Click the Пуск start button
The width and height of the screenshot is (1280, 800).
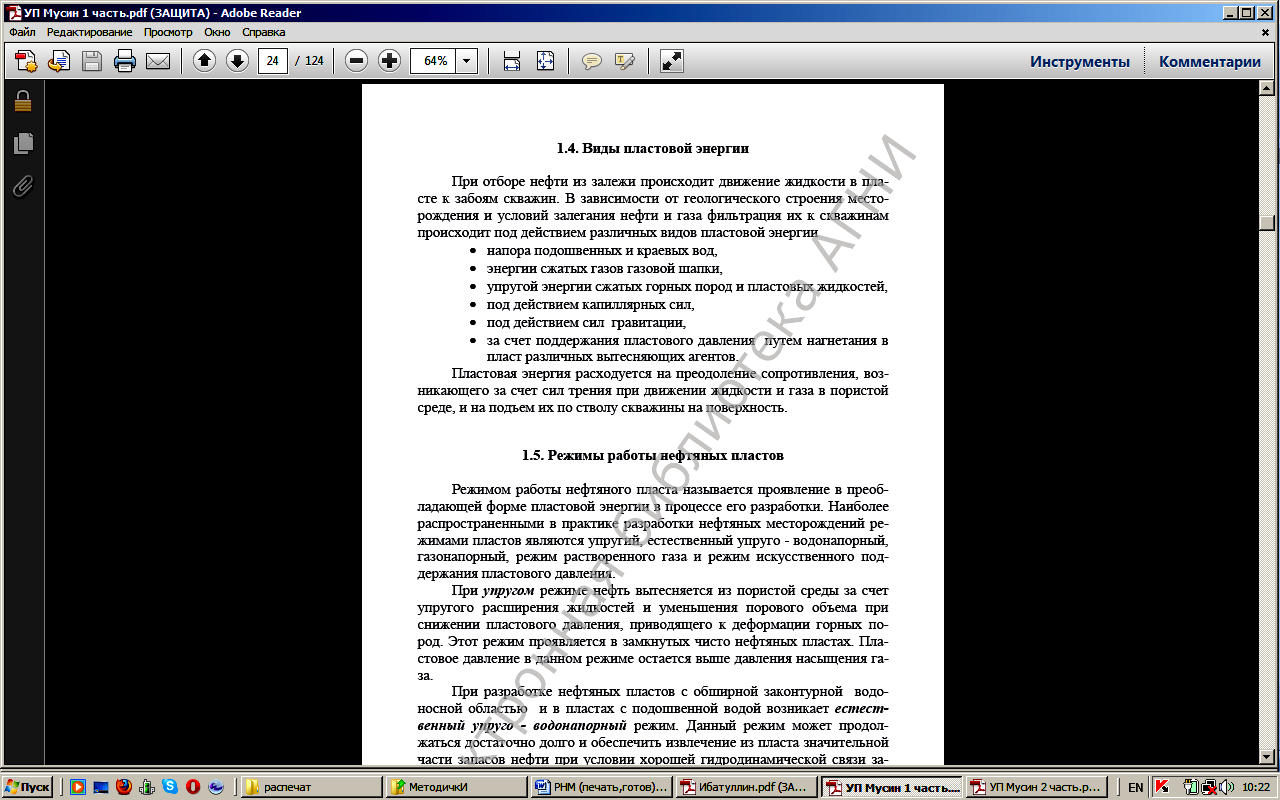pos(28,787)
